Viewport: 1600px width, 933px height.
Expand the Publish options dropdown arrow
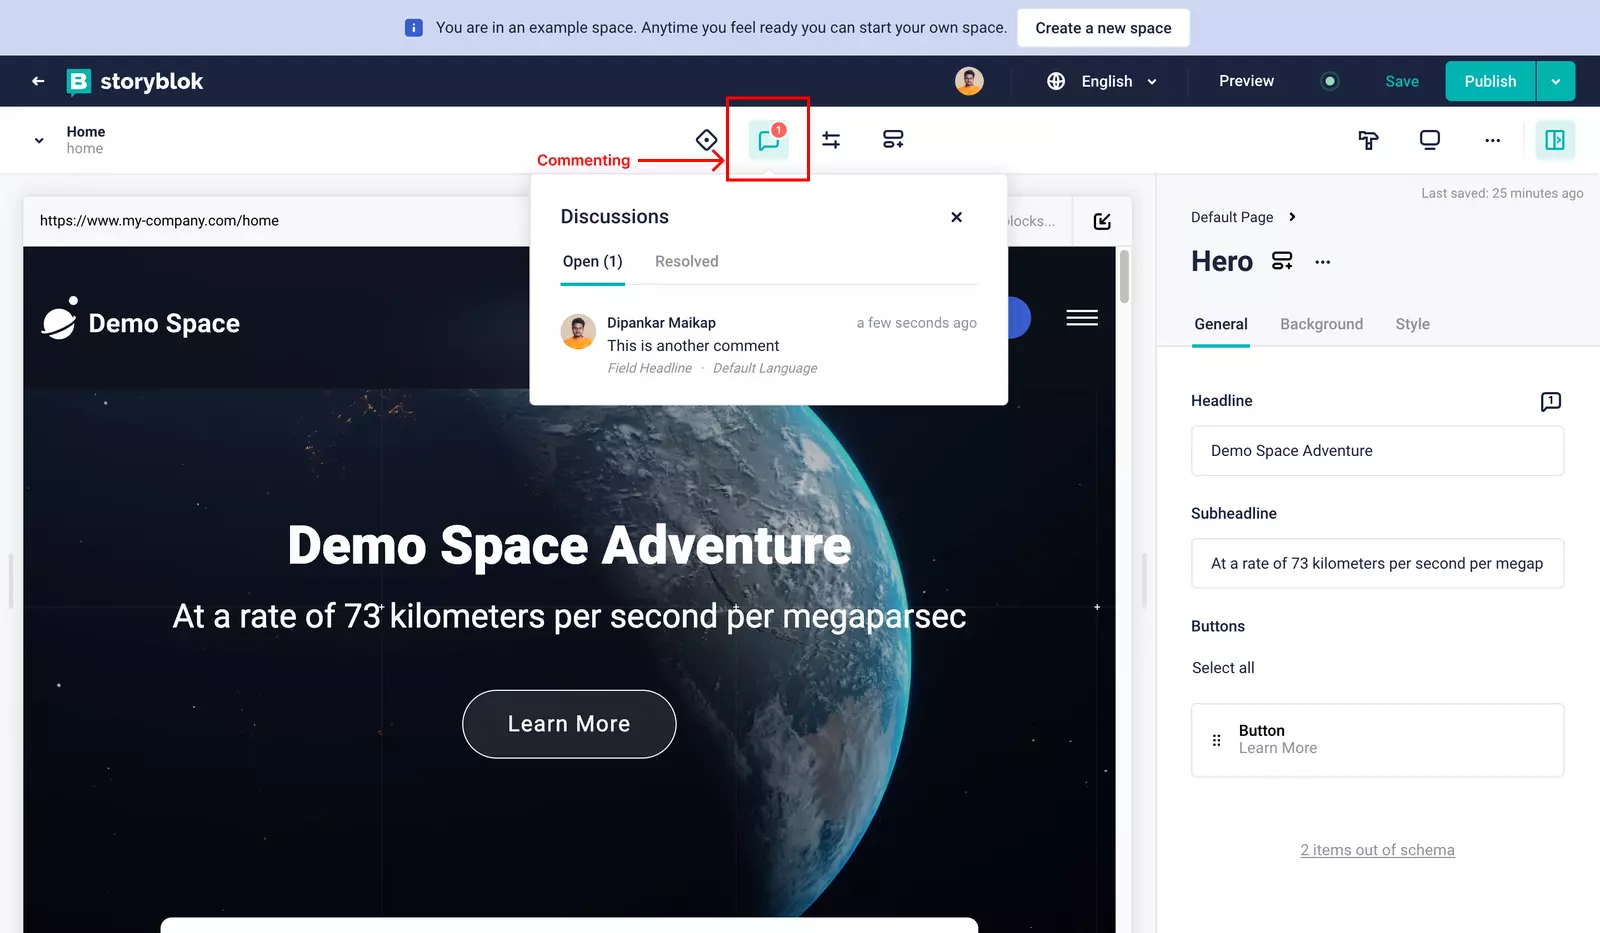click(1555, 81)
